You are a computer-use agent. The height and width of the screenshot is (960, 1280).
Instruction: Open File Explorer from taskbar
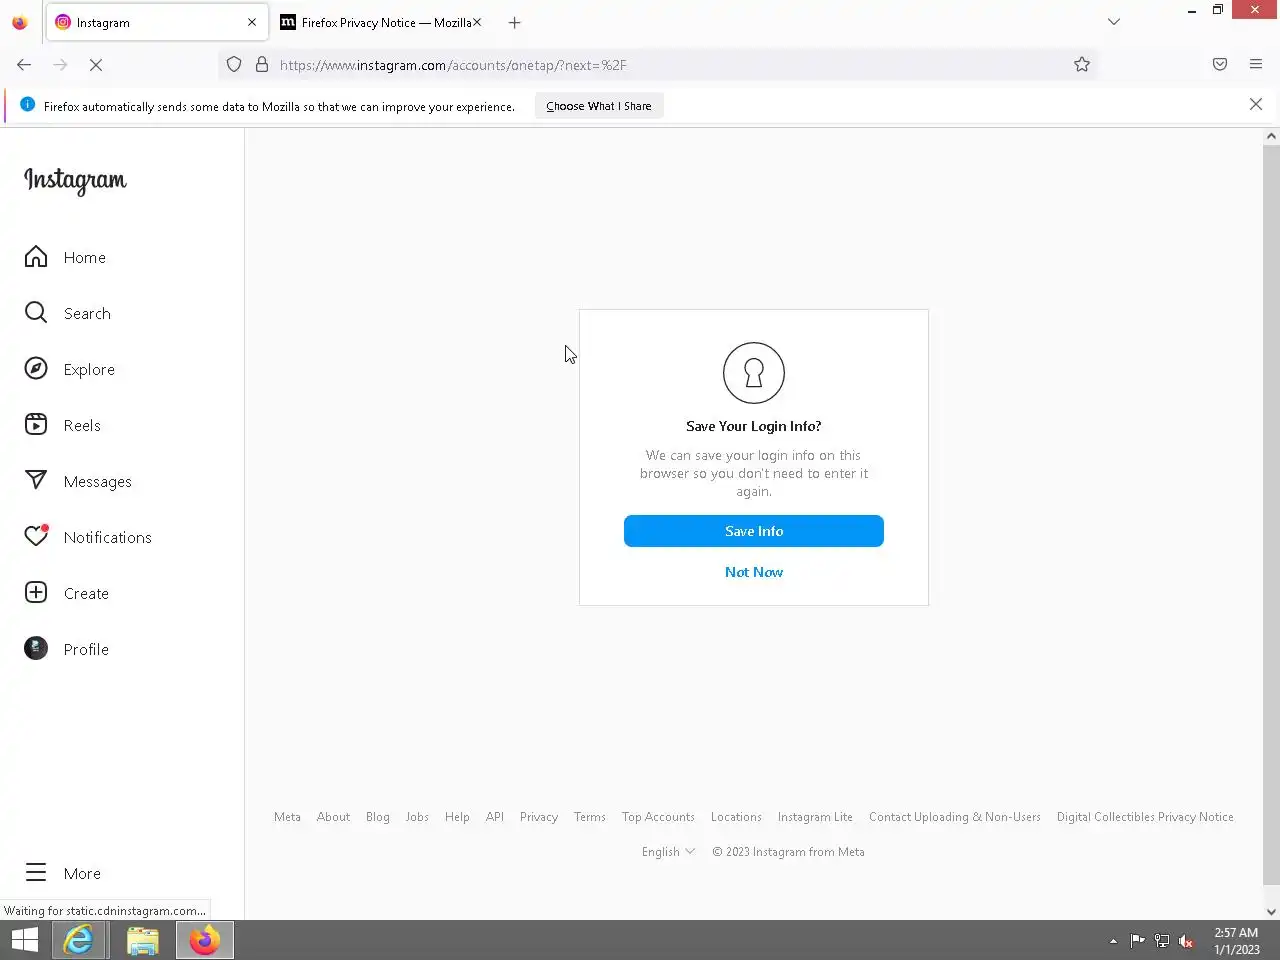coord(142,940)
